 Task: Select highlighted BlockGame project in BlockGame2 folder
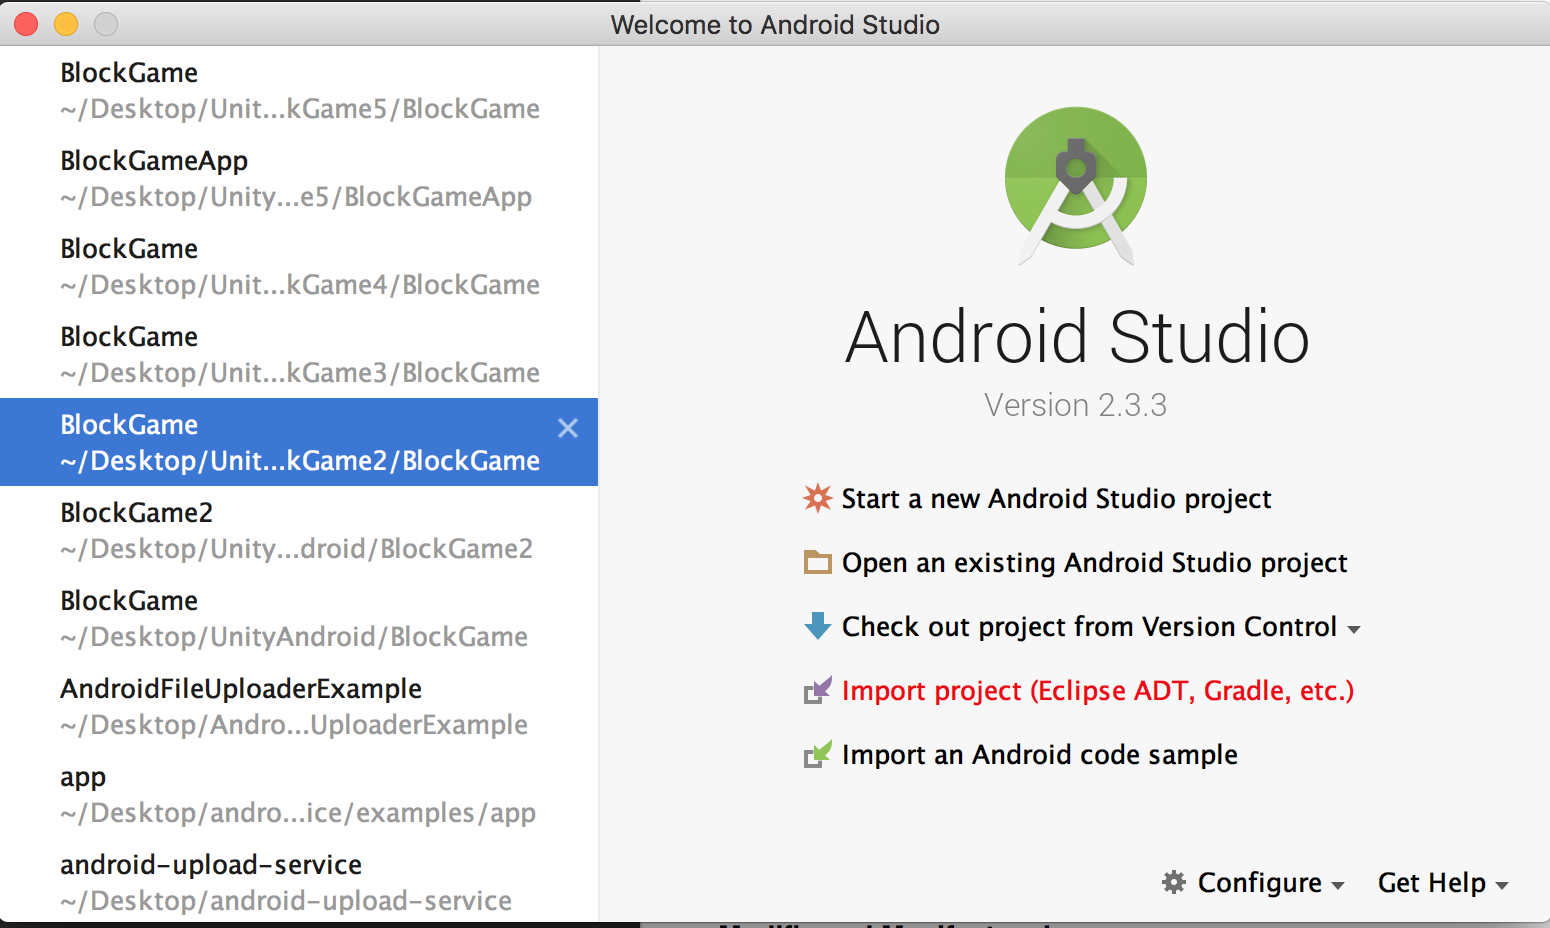[x=299, y=442]
